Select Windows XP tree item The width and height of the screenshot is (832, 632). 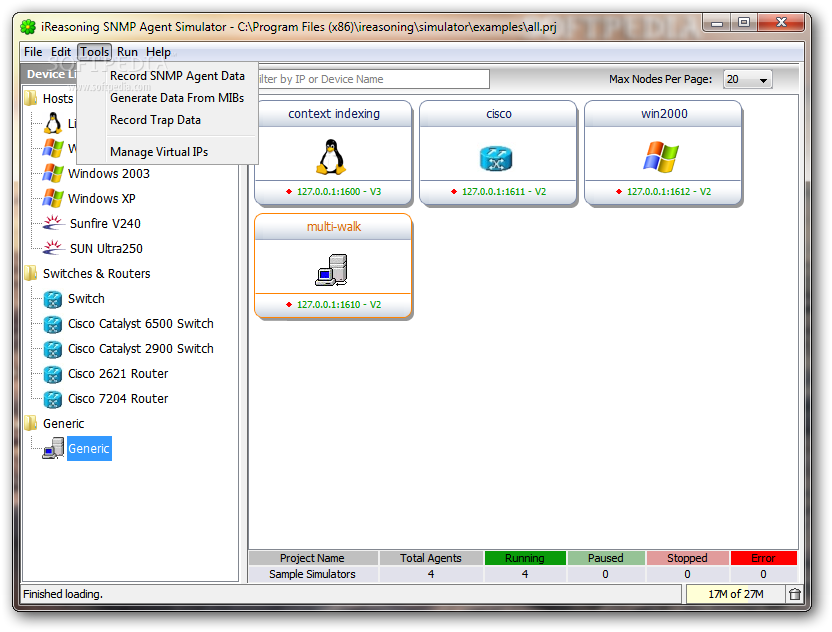pyautogui.click(x=102, y=198)
